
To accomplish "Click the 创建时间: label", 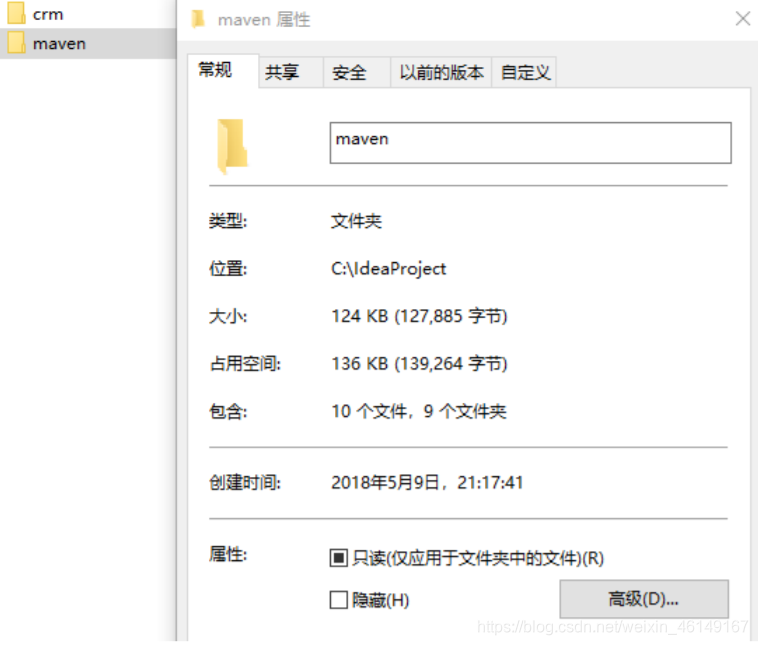I will (x=245, y=483).
